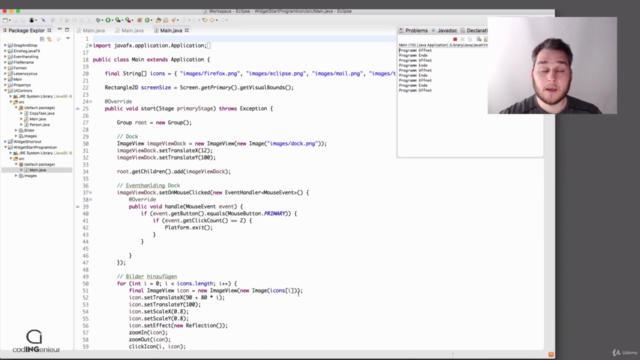
Task: Expand the WidgetShortcut project
Action: pos(5,142)
